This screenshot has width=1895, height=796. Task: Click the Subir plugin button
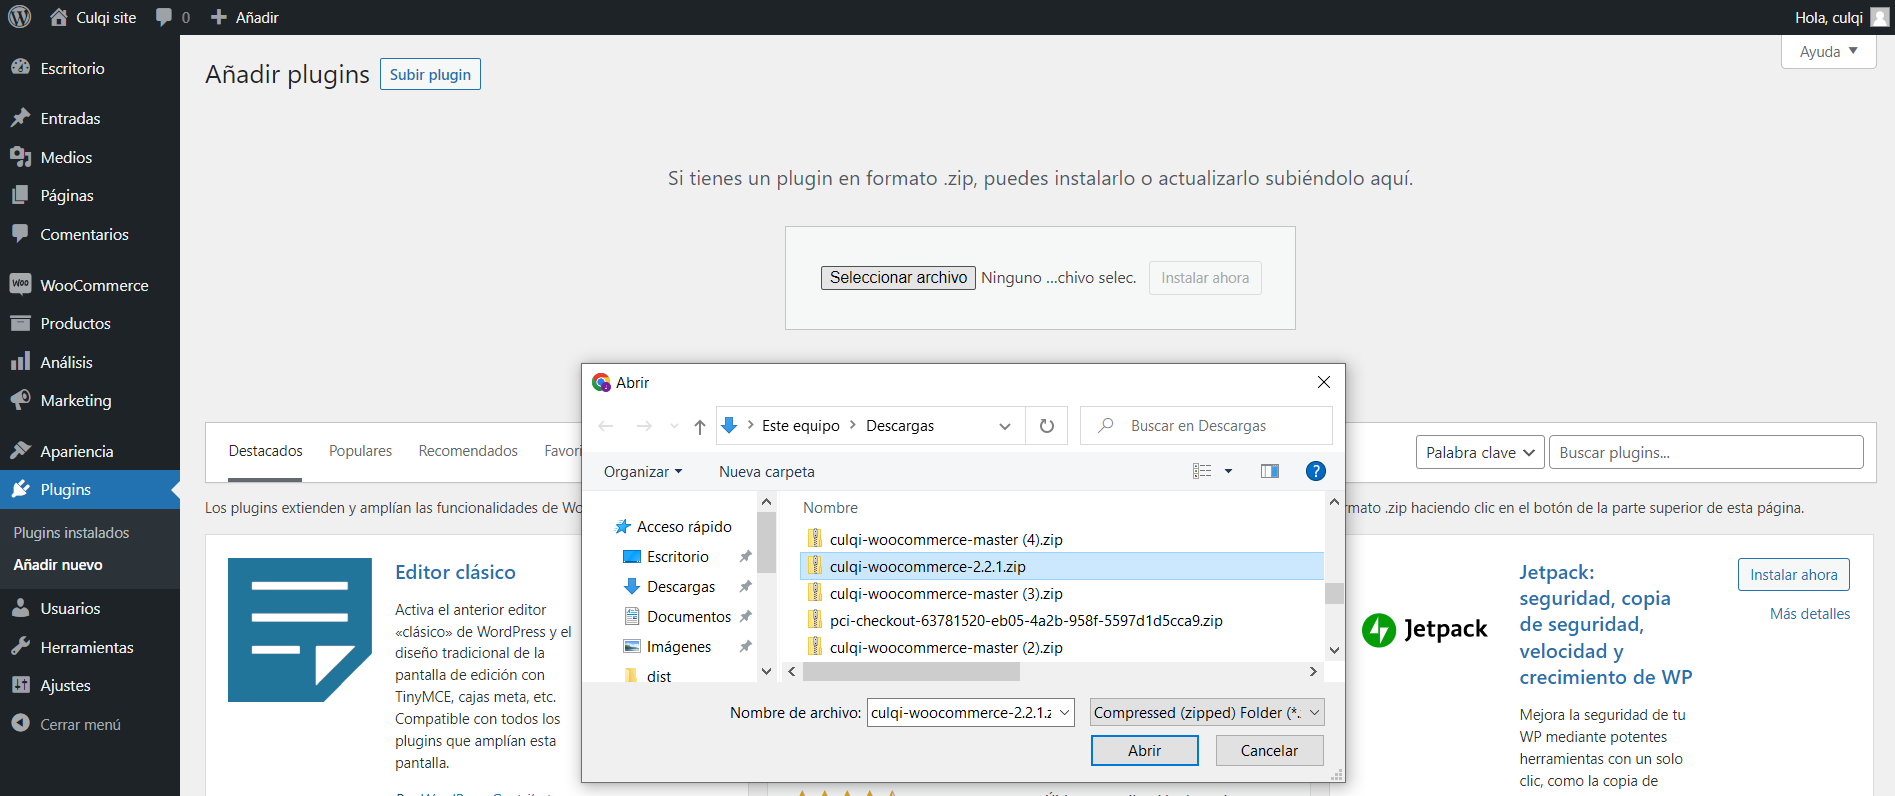click(430, 74)
